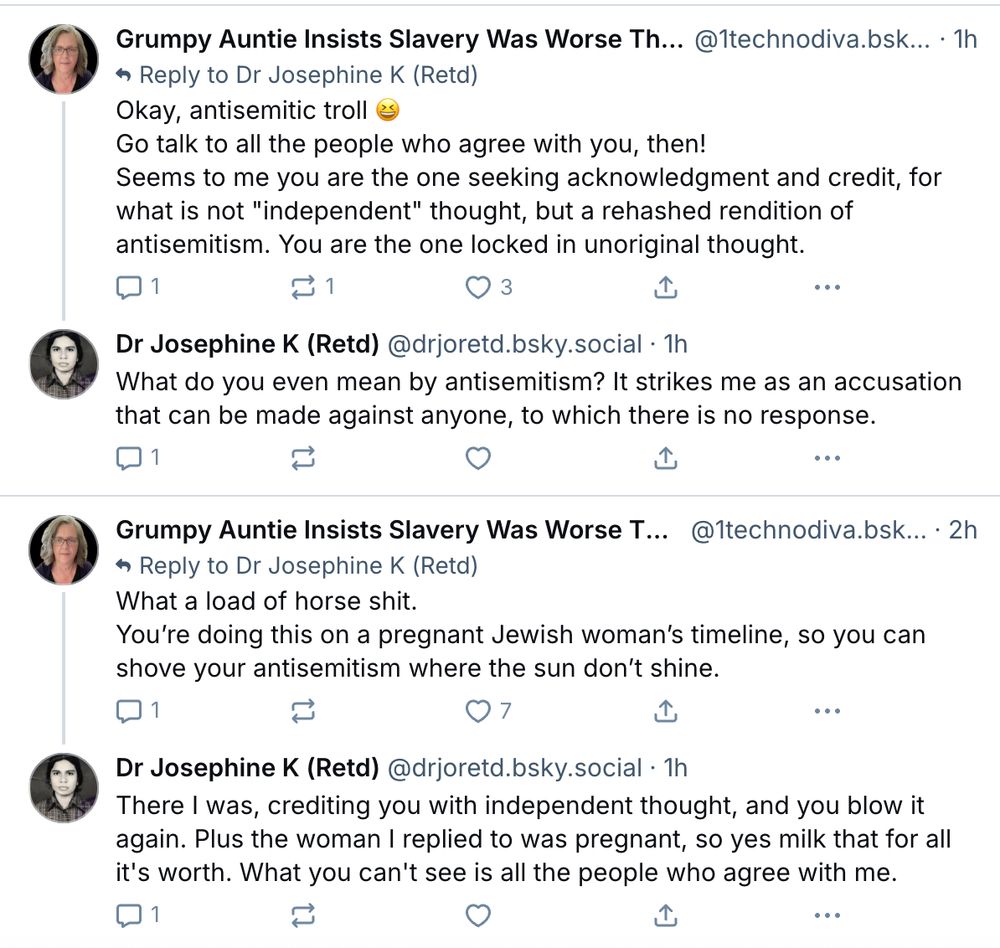Open the @drjoretd.bsky.social handle on top reply
This screenshot has width=1000, height=948.
(x=515, y=344)
